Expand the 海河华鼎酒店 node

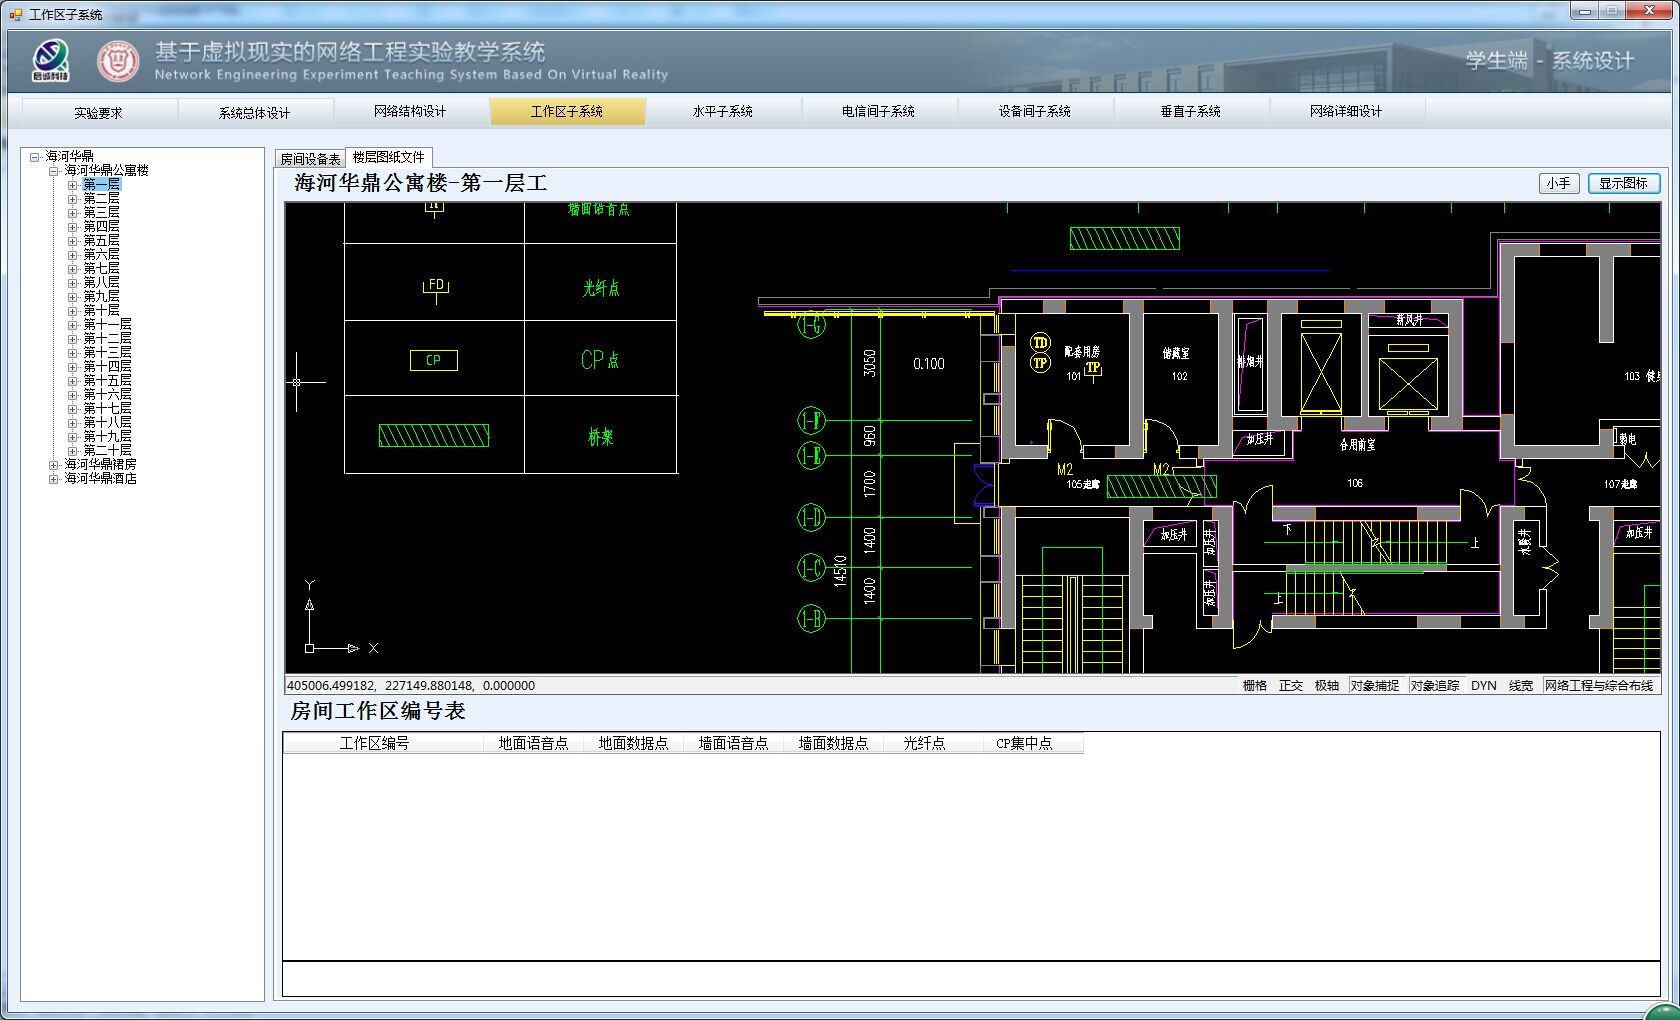(x=54, y=479)
